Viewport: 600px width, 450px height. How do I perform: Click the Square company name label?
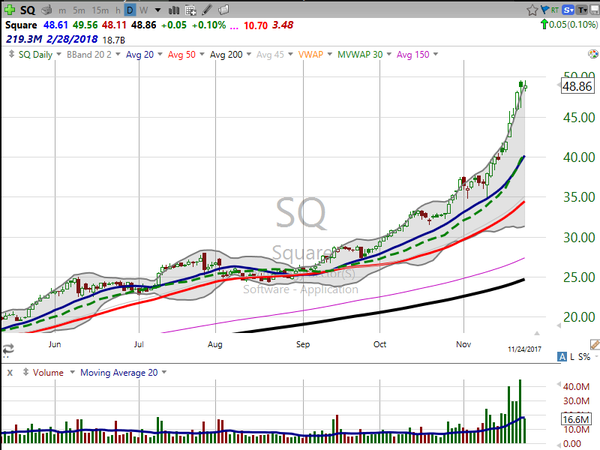(21, 25)
